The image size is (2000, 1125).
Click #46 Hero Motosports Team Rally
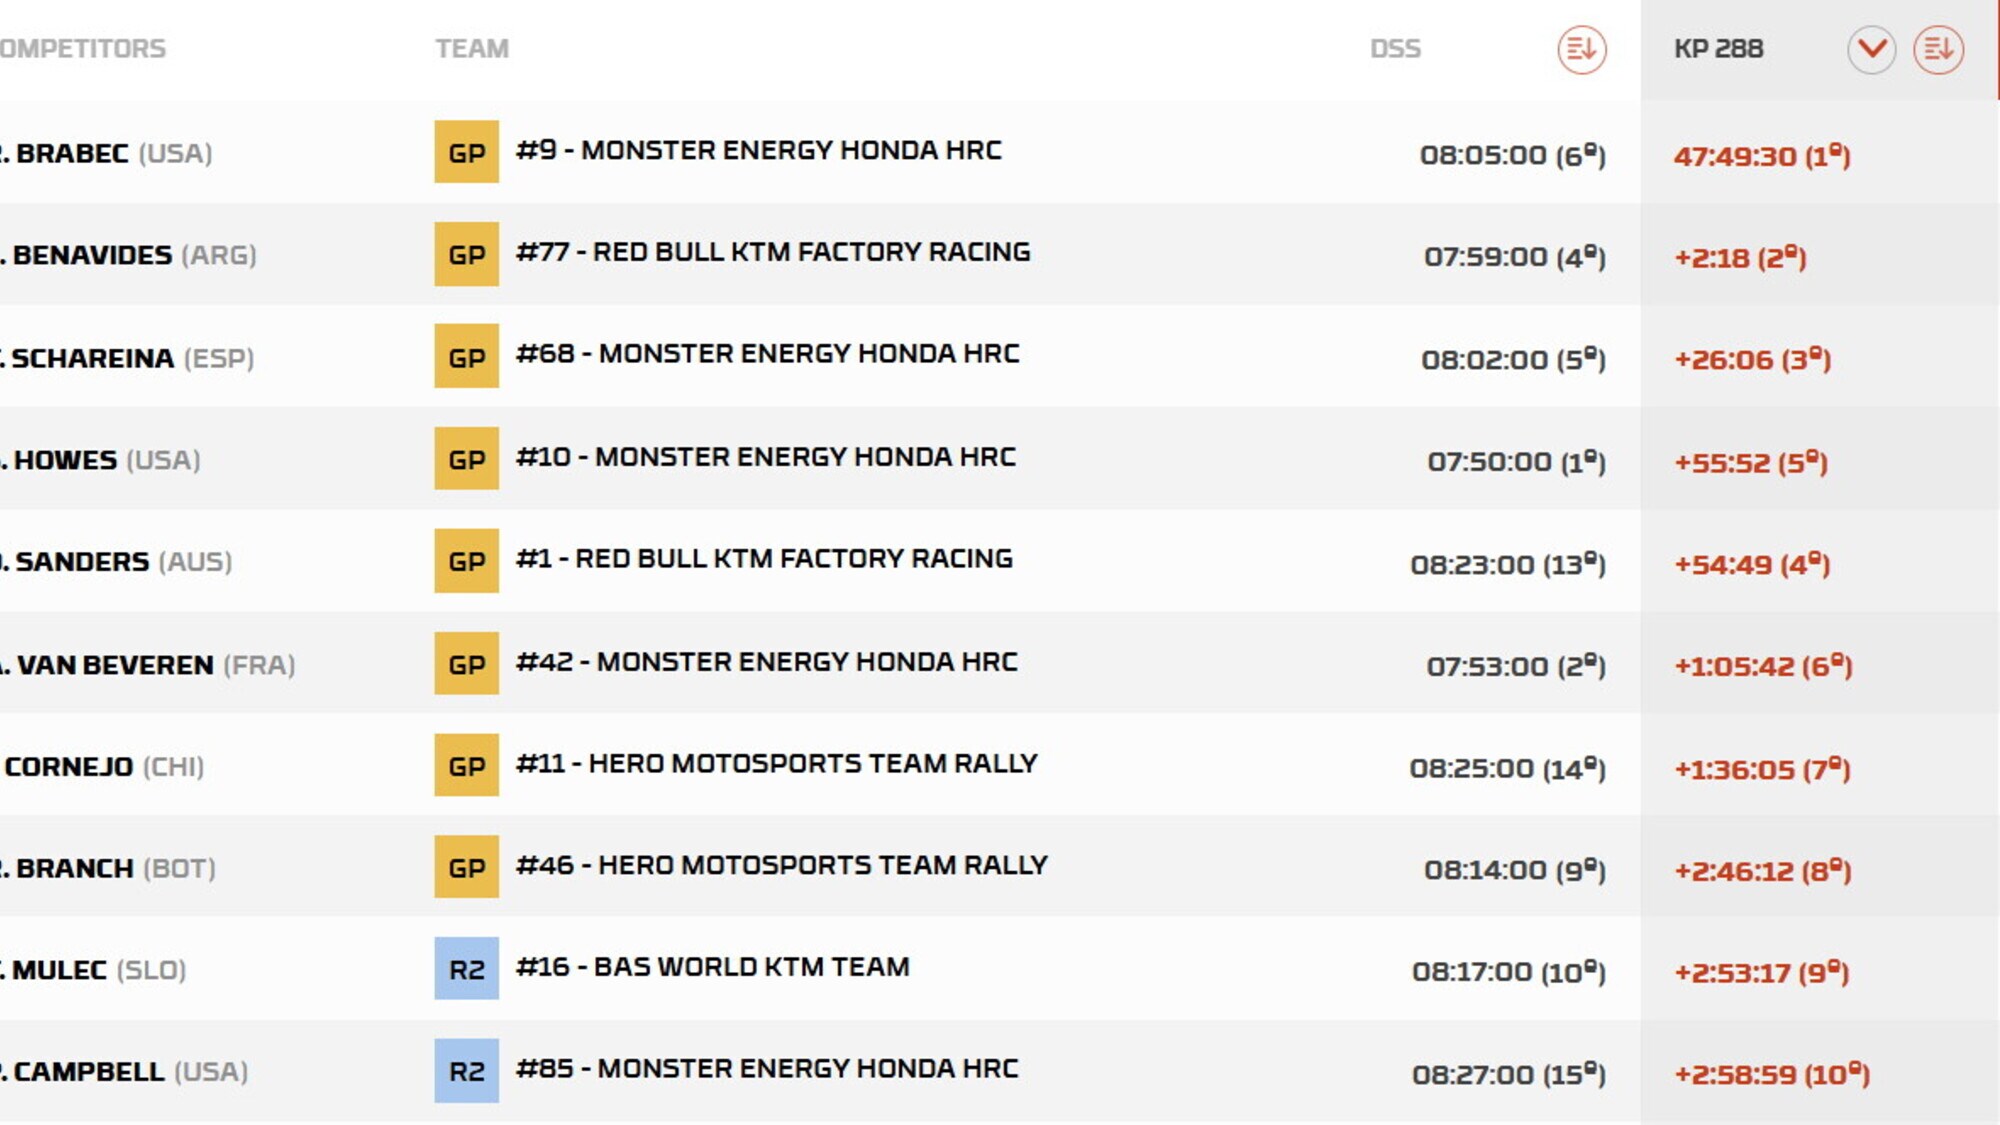781,865
